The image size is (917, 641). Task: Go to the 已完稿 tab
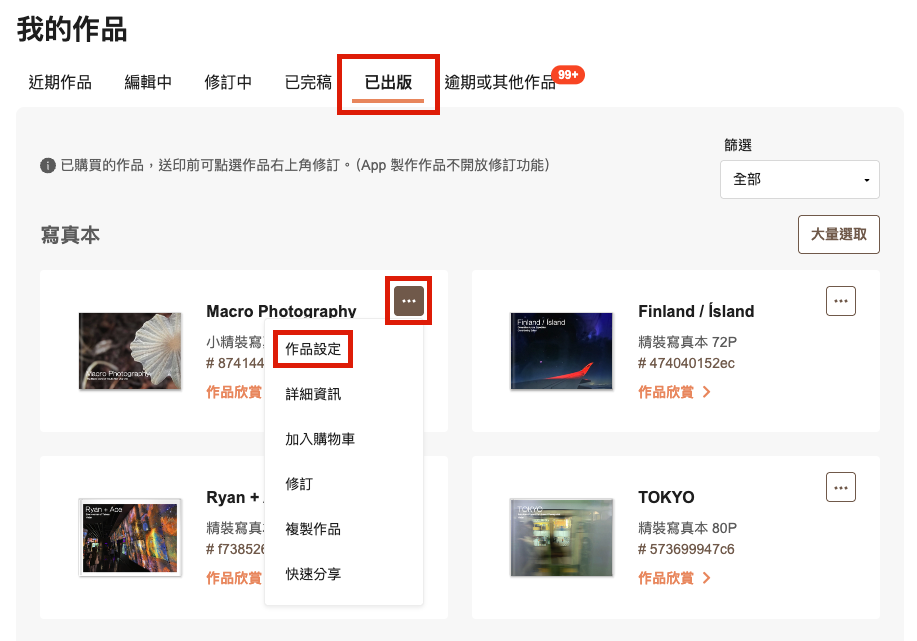coord(308,82)
